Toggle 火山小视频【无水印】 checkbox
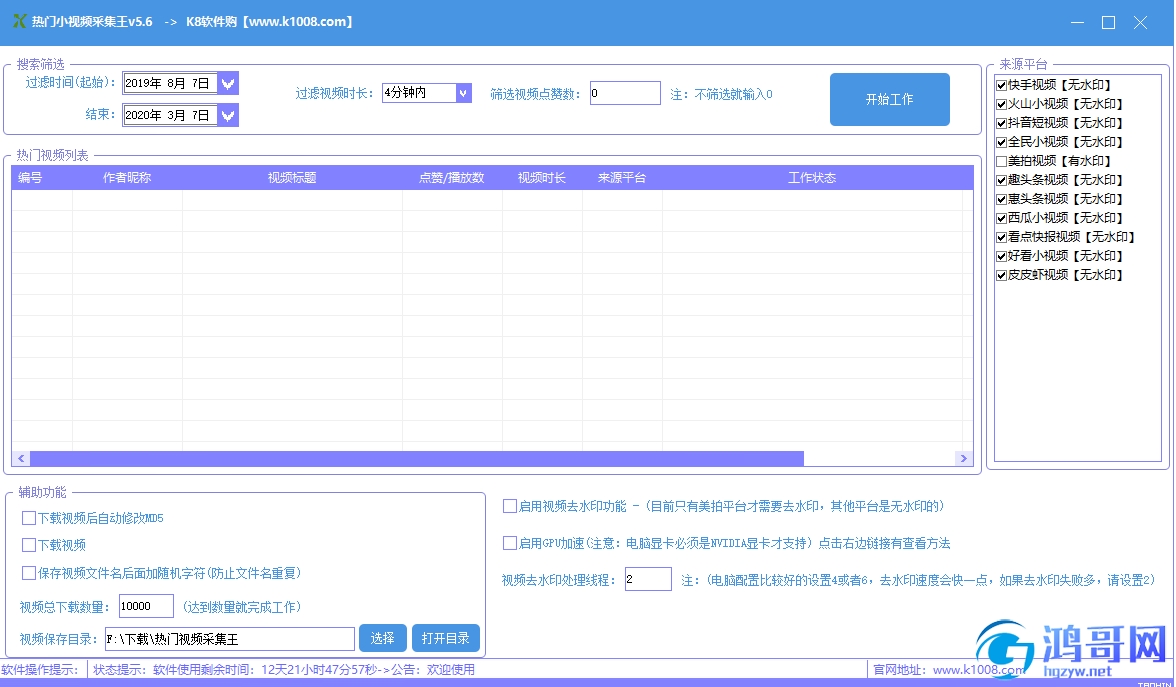Screen dimensions: 1176x687 pyautogui.click(x=1001, y=104)
